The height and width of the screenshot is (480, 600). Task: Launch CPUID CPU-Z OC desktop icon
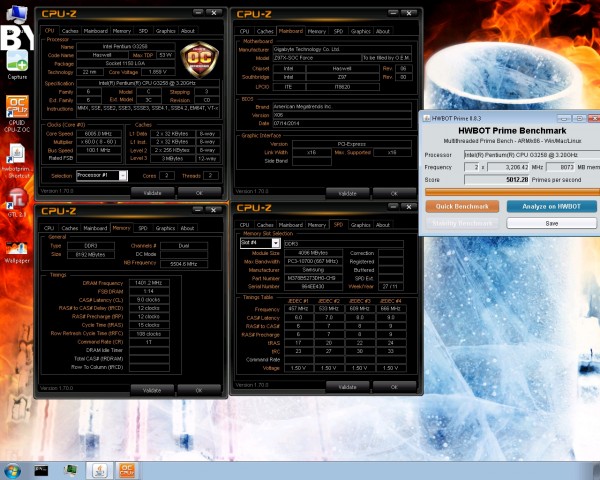click(x=17, y=114)
